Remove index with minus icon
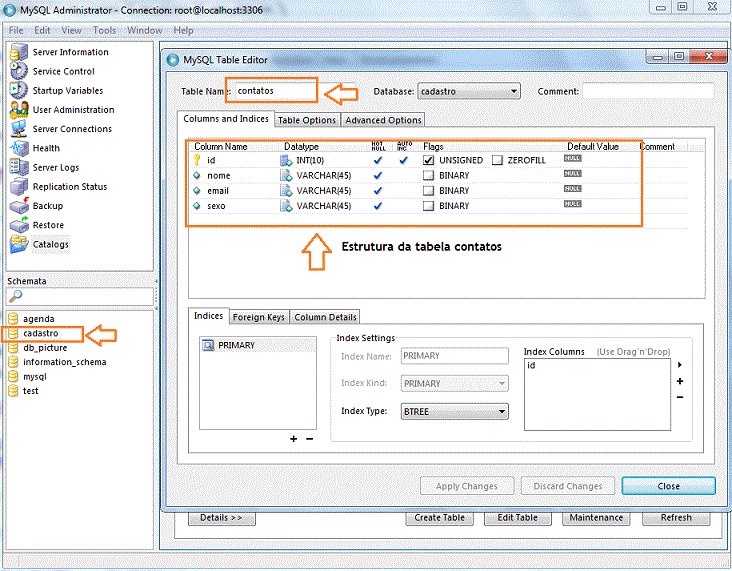The image size is (732, 571). click(310, 439)
